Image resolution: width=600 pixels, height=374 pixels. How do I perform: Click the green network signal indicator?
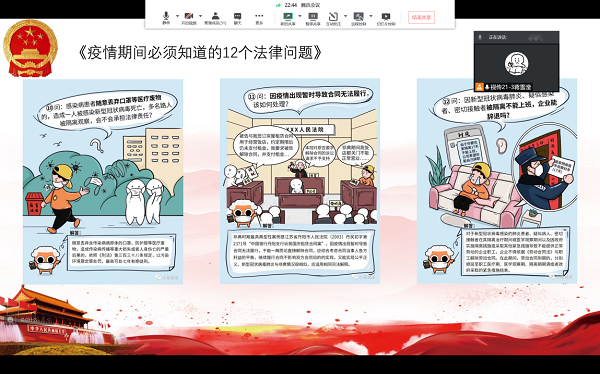pos(278,5)
